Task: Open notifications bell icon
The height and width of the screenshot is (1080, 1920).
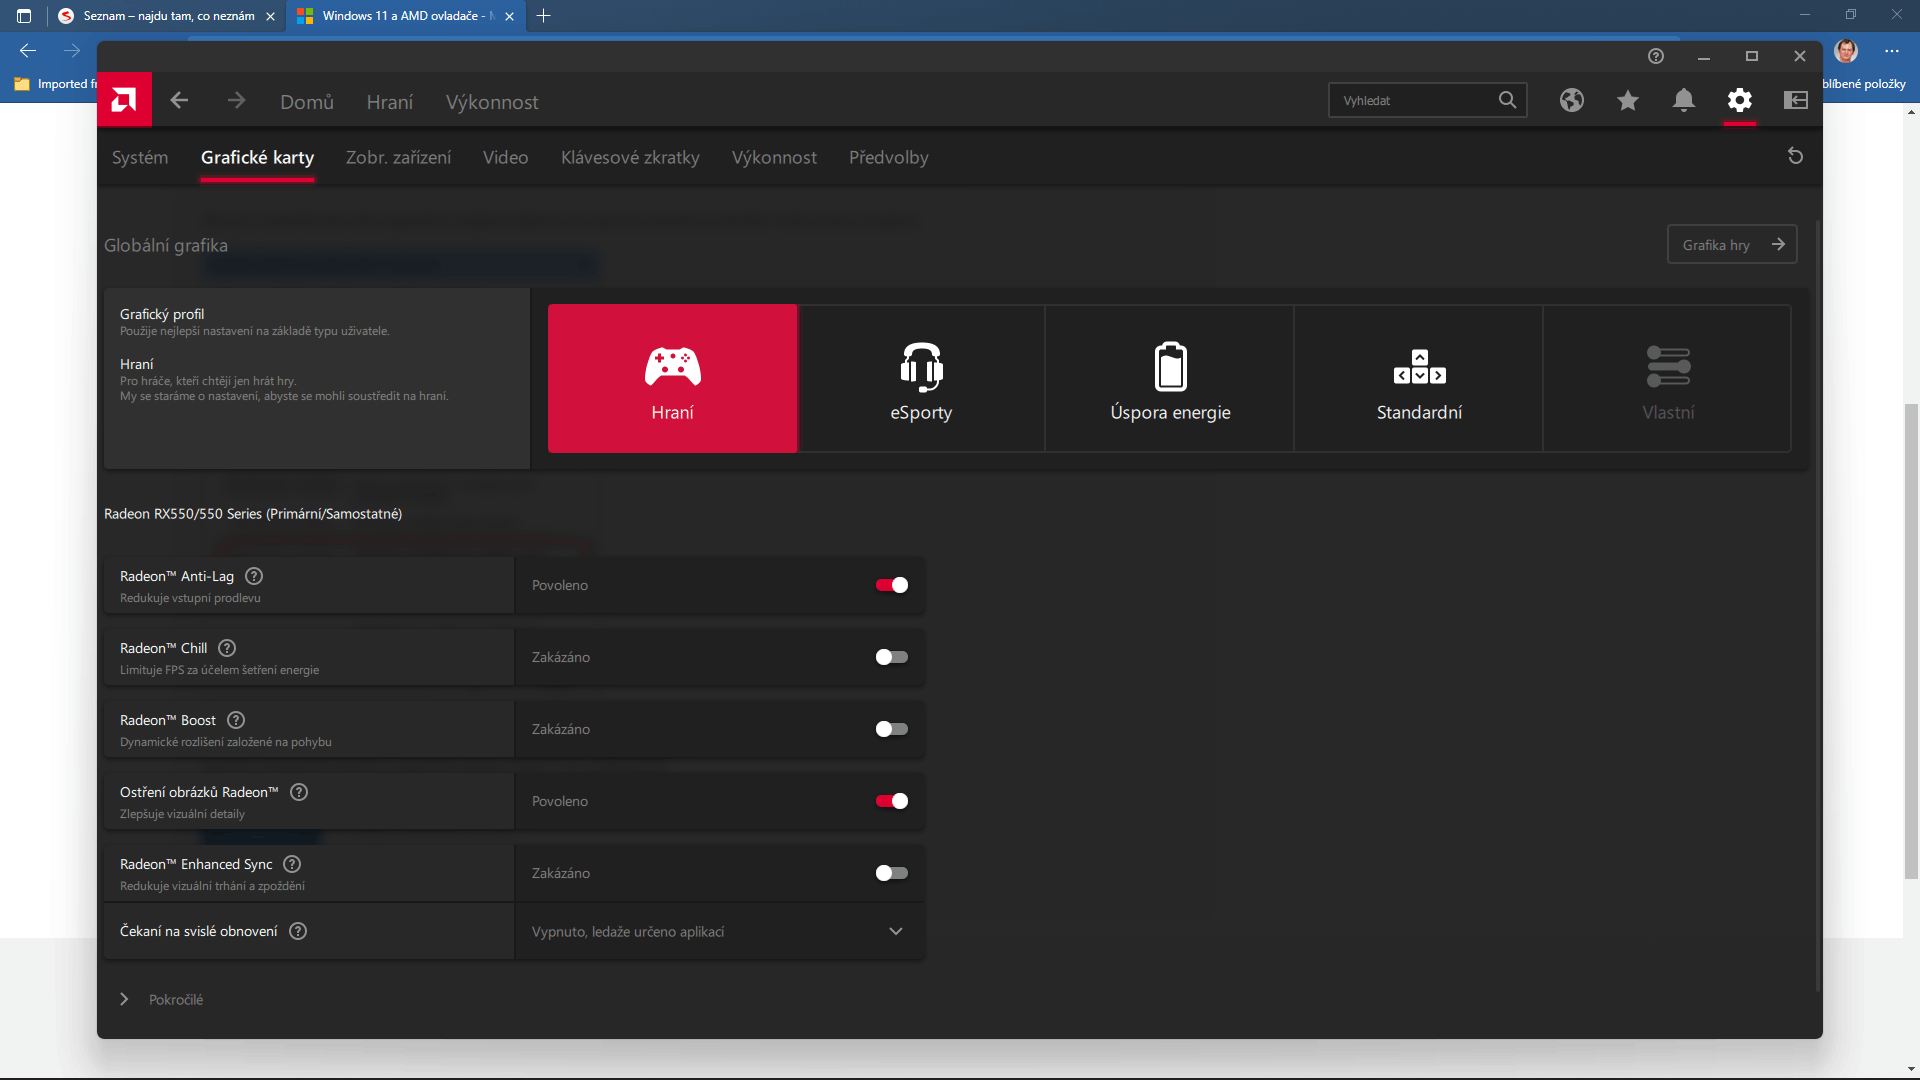Action: click(x=1683, y=100)
